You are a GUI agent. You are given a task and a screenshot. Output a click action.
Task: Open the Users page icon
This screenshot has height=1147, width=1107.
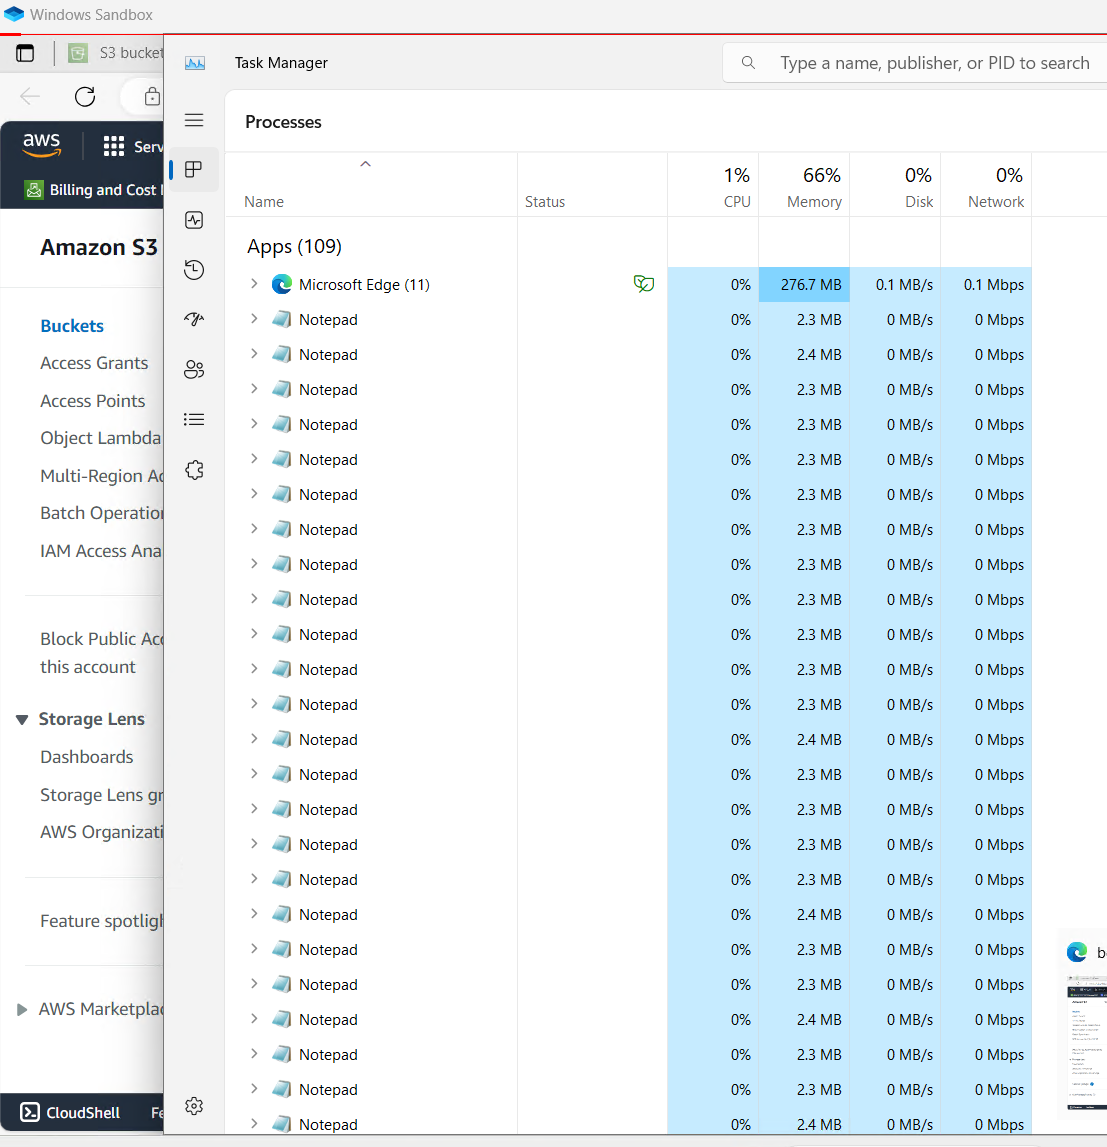pyautogui.click(x=194, y=370)
